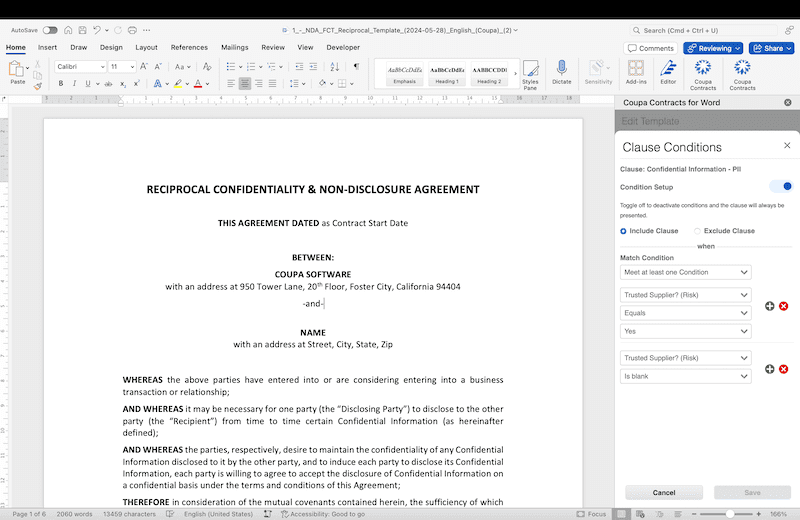
Task: Click the Bullets list icon
Action: [231, 66]
